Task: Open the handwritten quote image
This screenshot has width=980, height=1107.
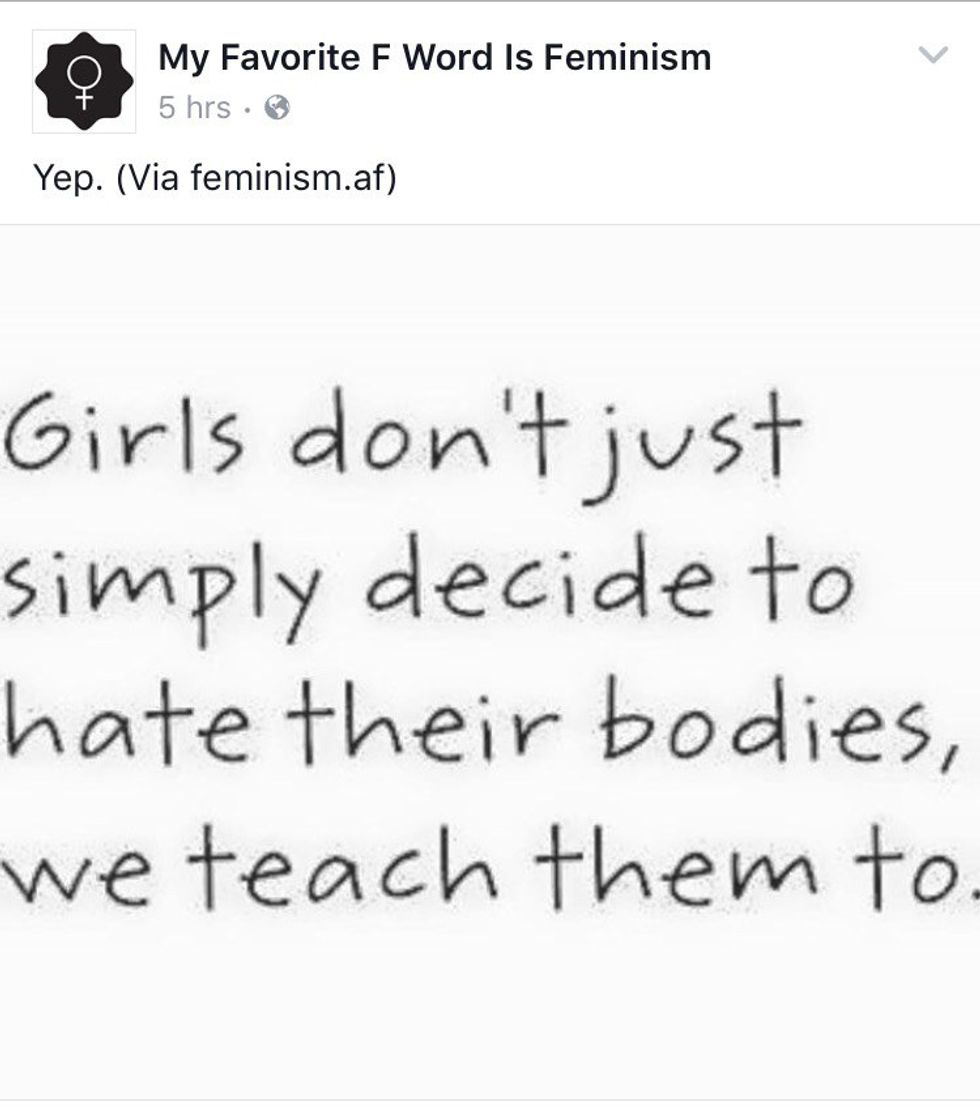Action: [490, 662]
